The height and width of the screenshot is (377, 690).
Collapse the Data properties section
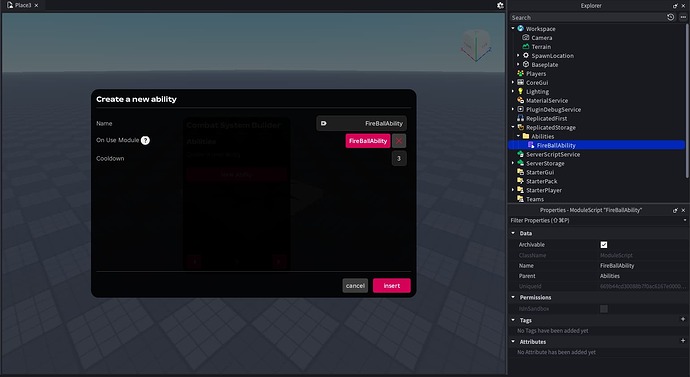tap(513, 233)
